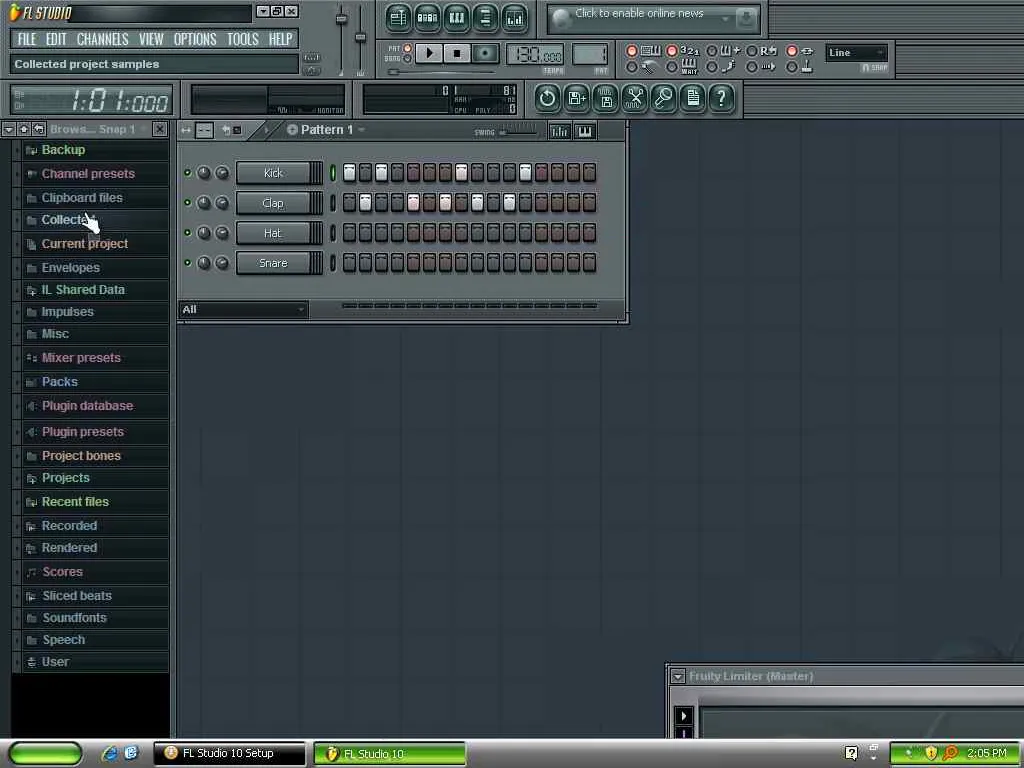The image size is (1024, 768).
Task: Open the OPTIONS menu
Action: (195, 39)
